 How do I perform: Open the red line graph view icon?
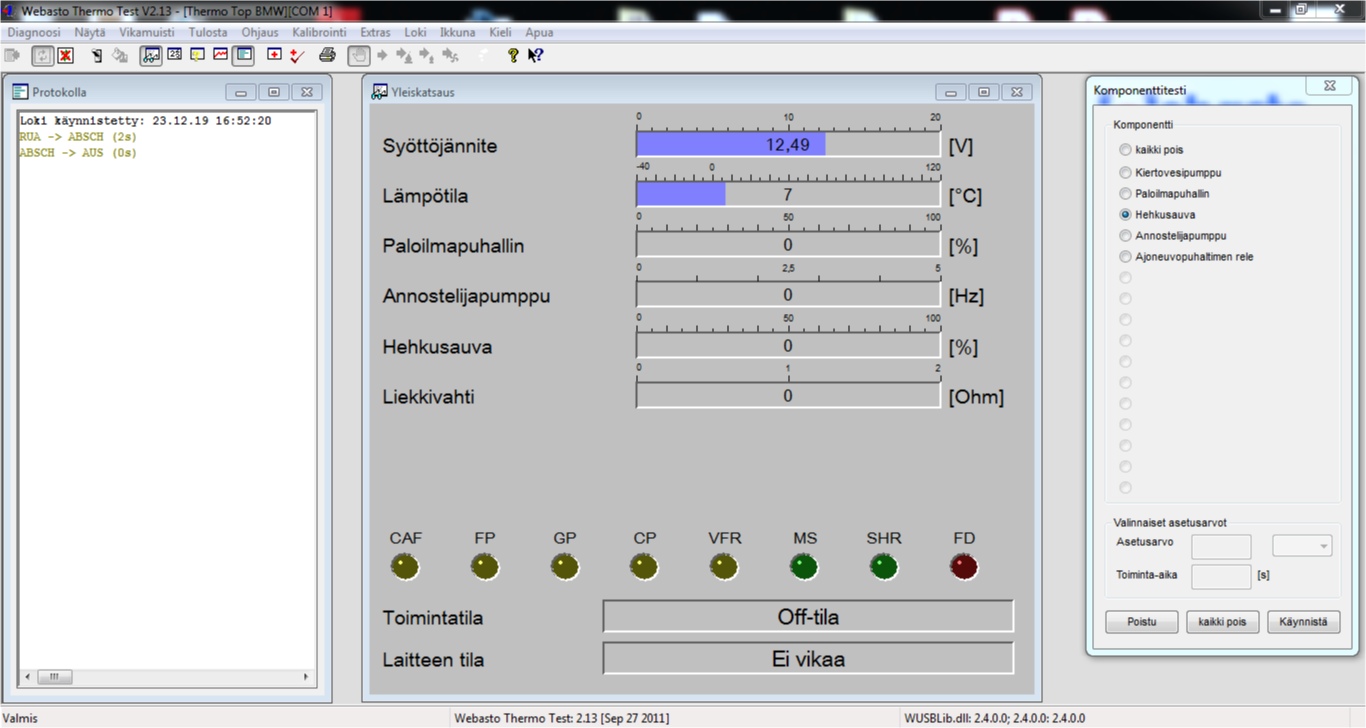click(x=220, y=56)
